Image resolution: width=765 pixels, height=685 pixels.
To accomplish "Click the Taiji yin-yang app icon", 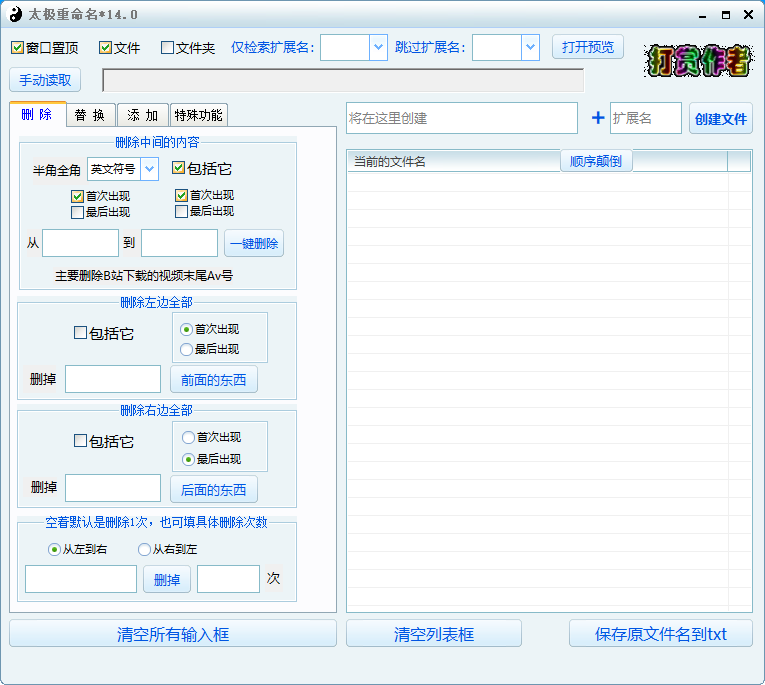I will (x=16, y=14).
